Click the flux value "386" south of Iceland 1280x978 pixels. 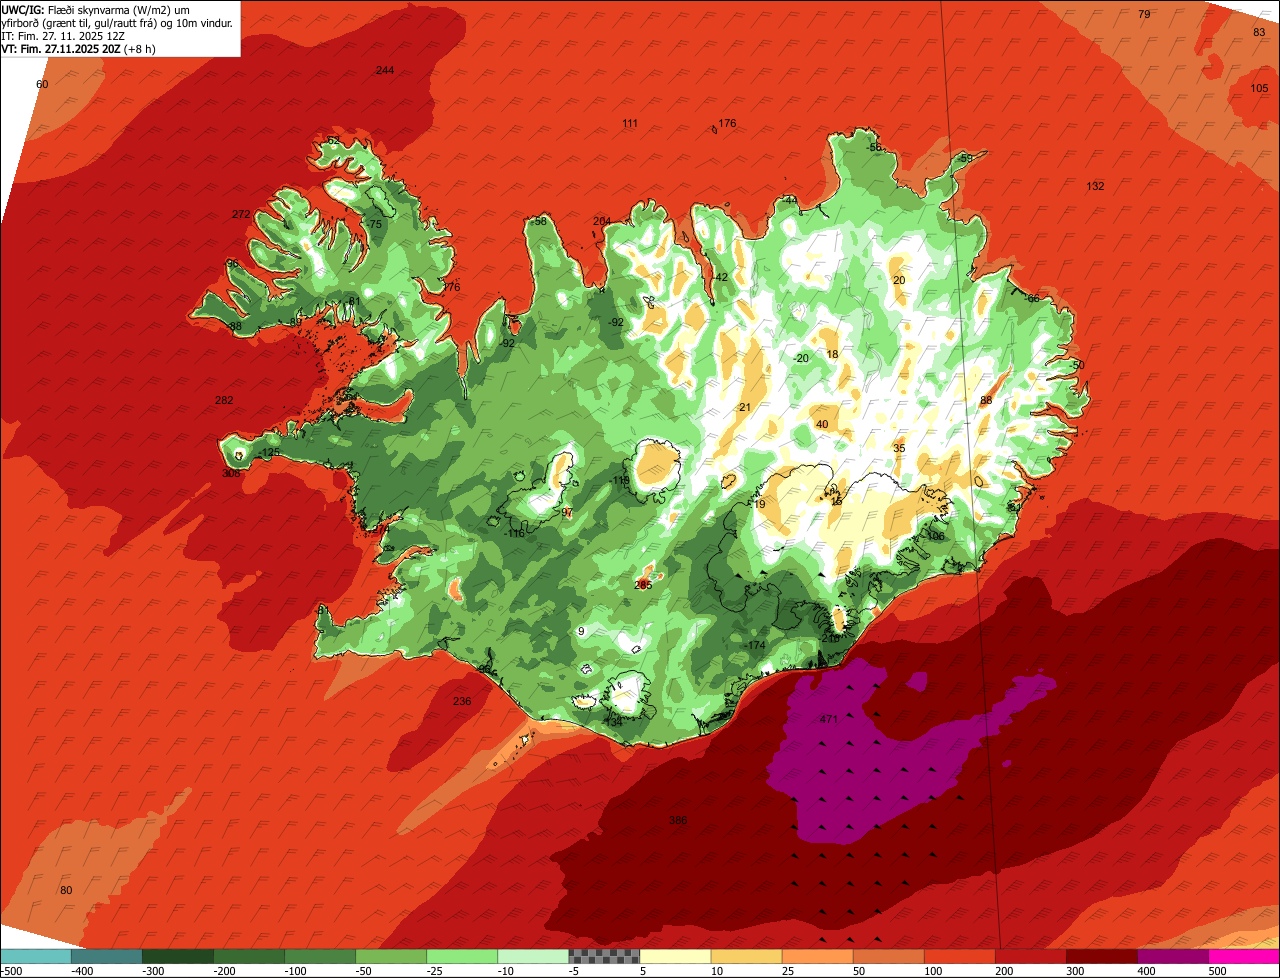pos(678,821)
